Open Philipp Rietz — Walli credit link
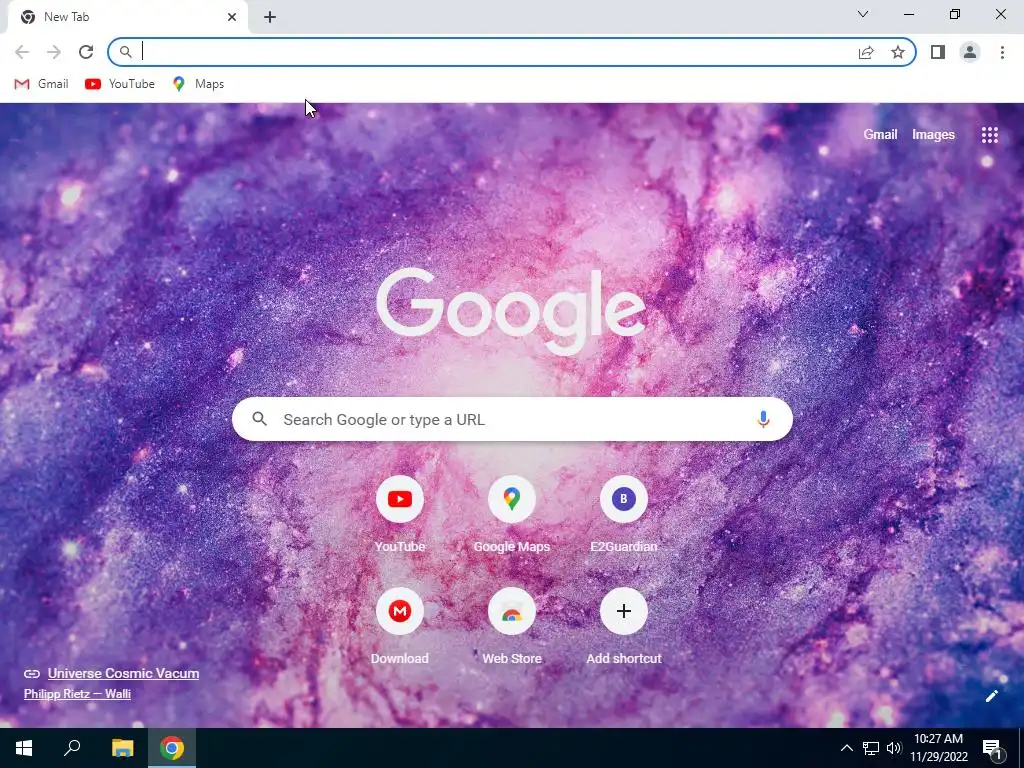The height and width of the screenshot is (768, 1024). [77, 694]
